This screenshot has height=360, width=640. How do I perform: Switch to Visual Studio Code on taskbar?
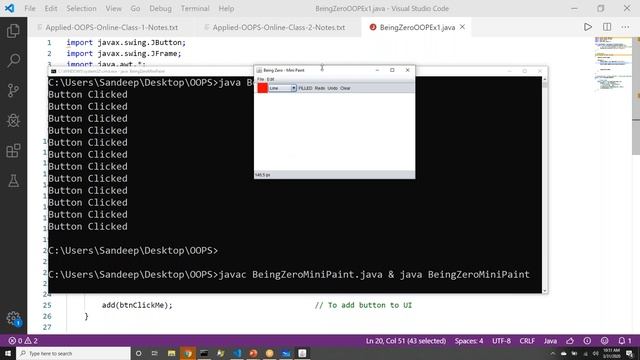click(237, 353)
